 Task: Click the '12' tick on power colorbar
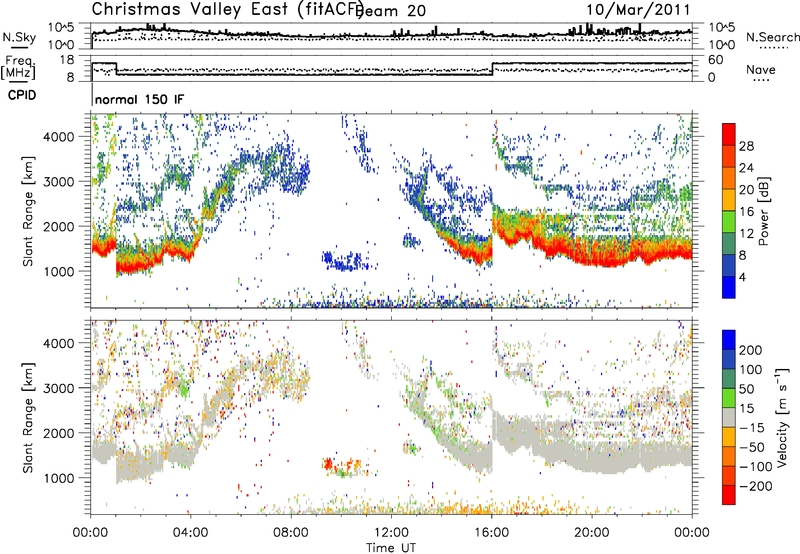[746, 234]
